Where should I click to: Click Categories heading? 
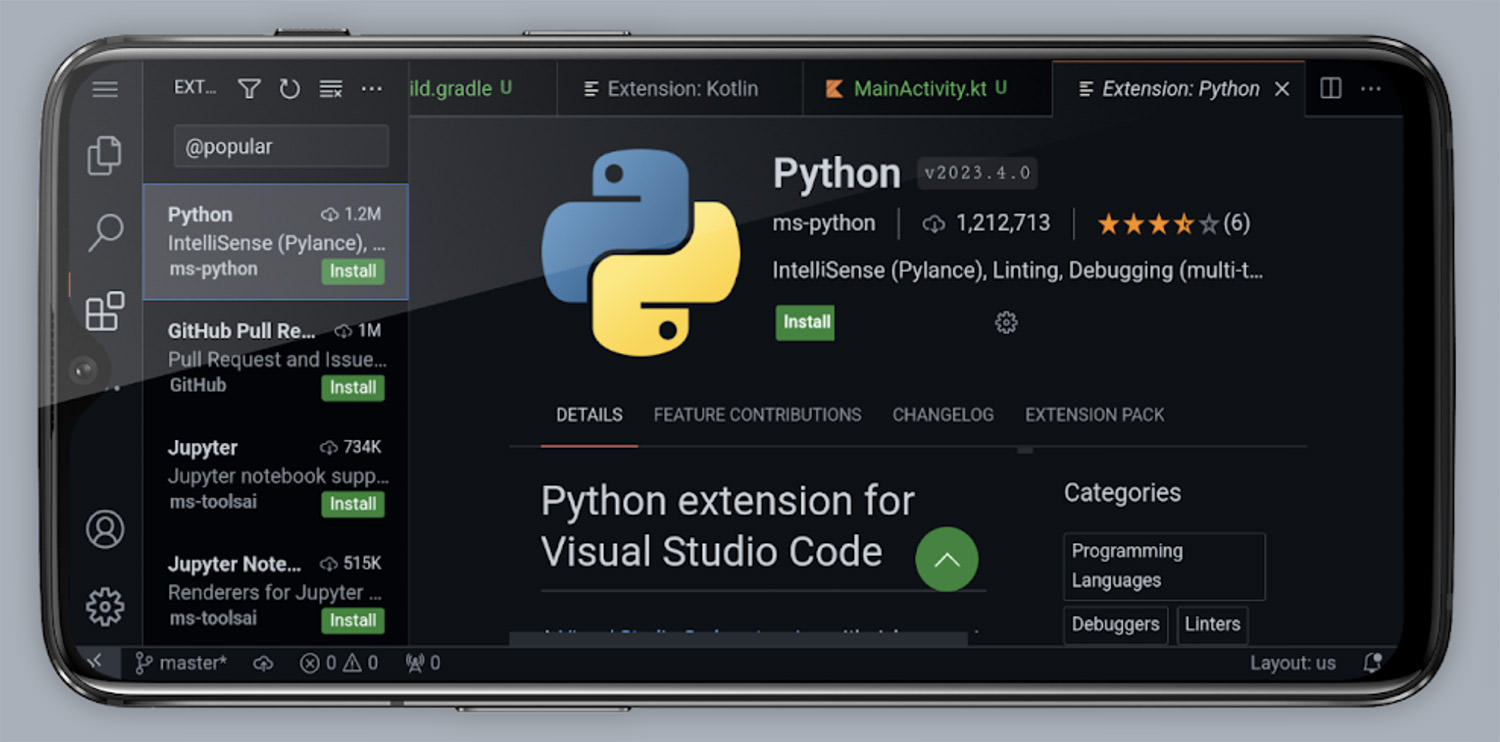tap(1122, 493)
